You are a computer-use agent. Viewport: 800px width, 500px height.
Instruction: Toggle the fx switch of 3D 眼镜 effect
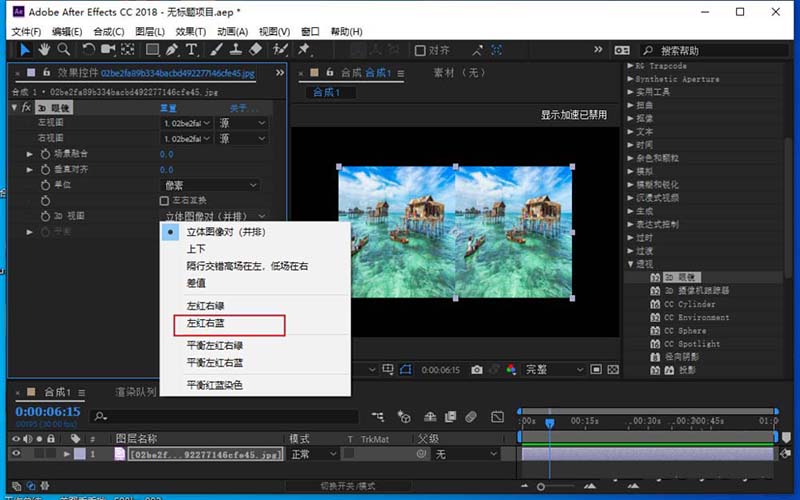pos(27,108)
